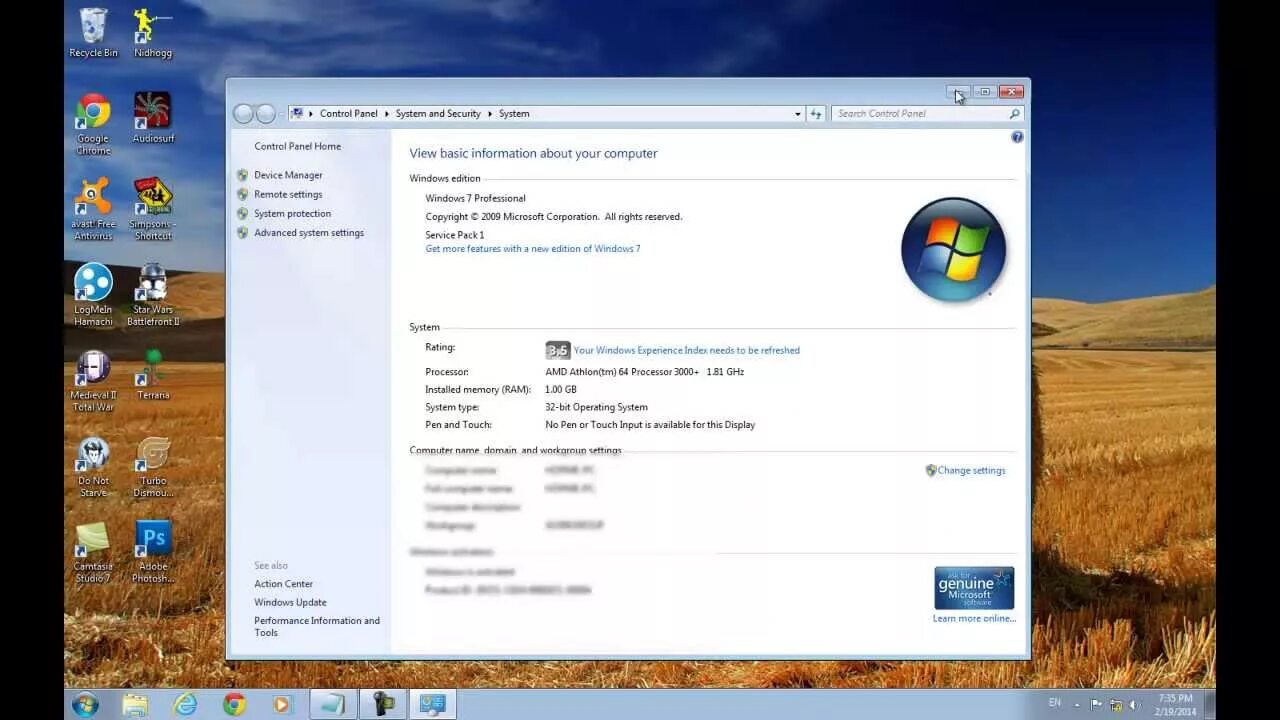Launch the Audiosurf desktop icon
1280x720 pixels.
153,118
